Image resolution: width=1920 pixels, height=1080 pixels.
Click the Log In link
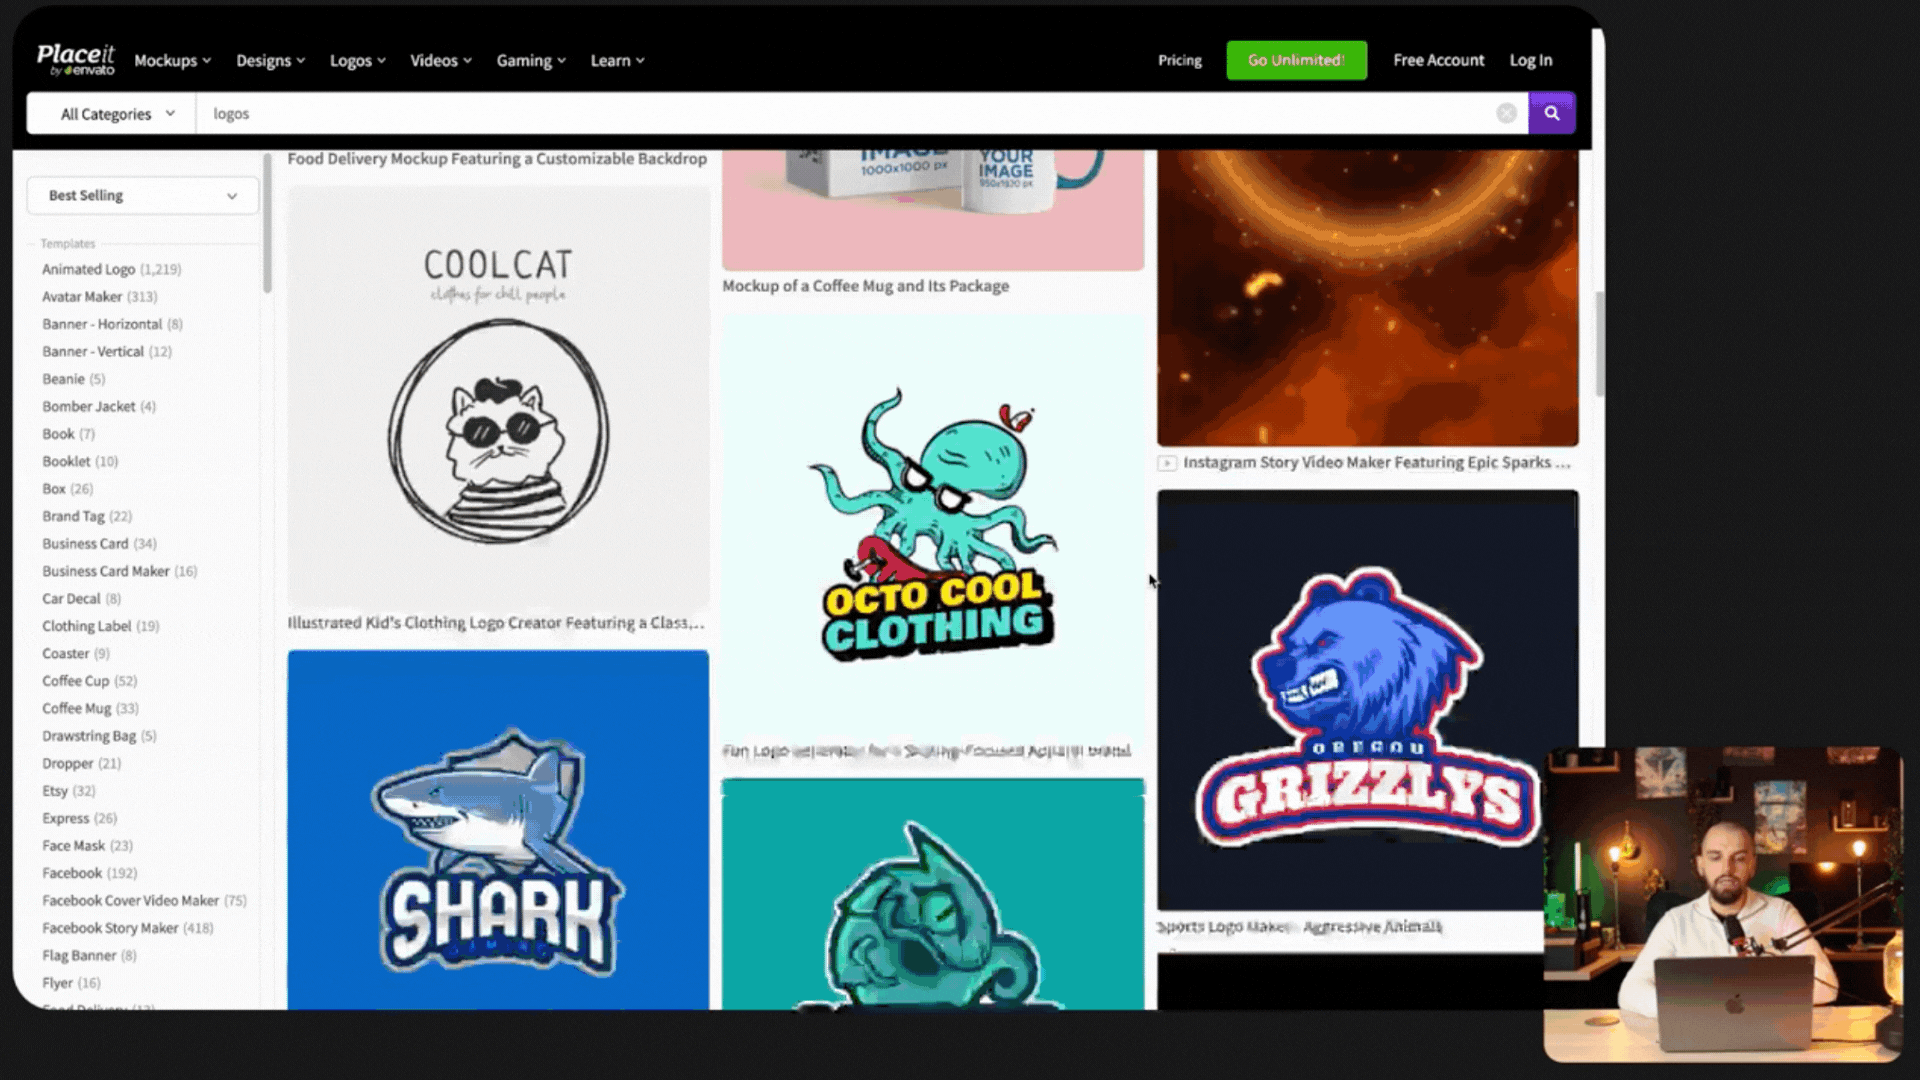pyautogui.click(x=1530, y=60)
